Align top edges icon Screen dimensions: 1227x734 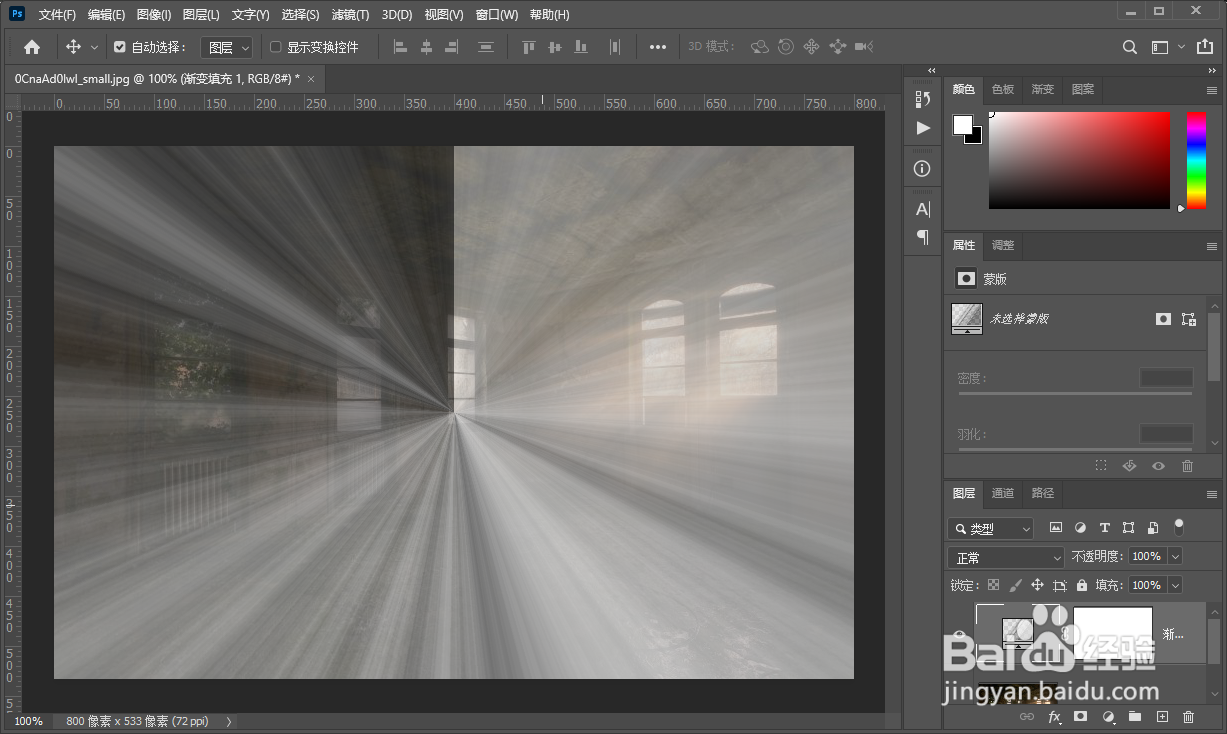[x=529, y=47]
